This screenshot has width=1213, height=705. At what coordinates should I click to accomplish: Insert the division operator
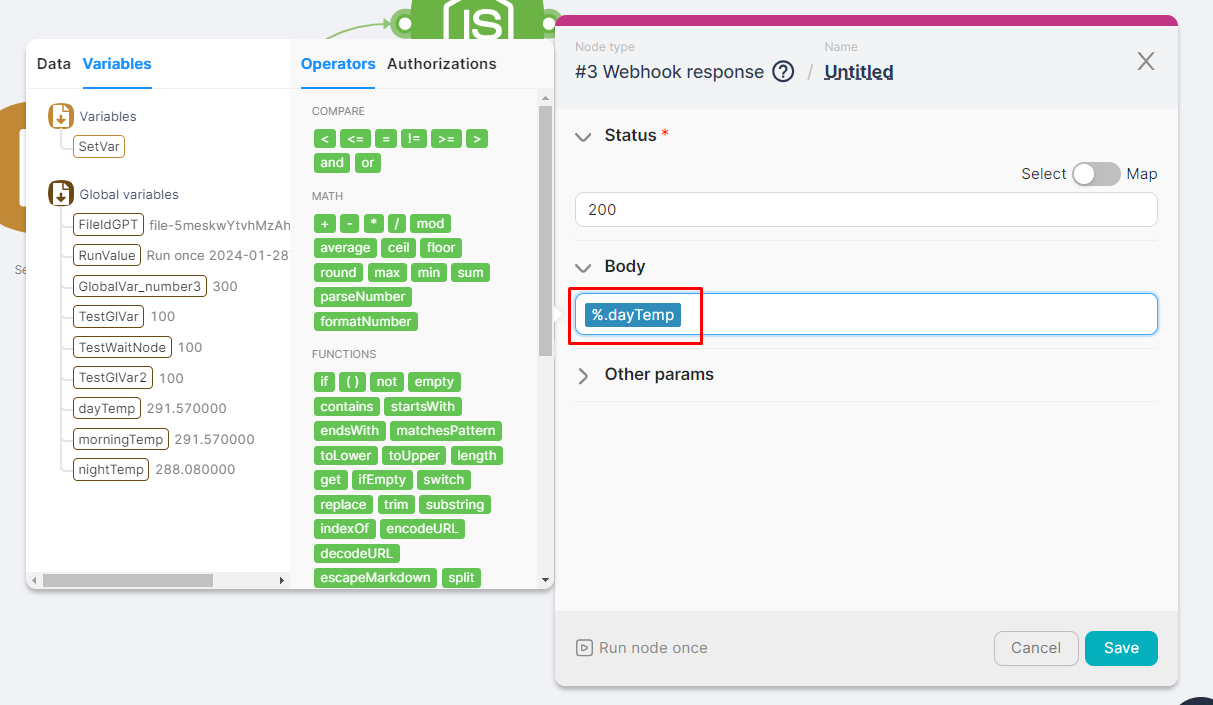[396, 224]
